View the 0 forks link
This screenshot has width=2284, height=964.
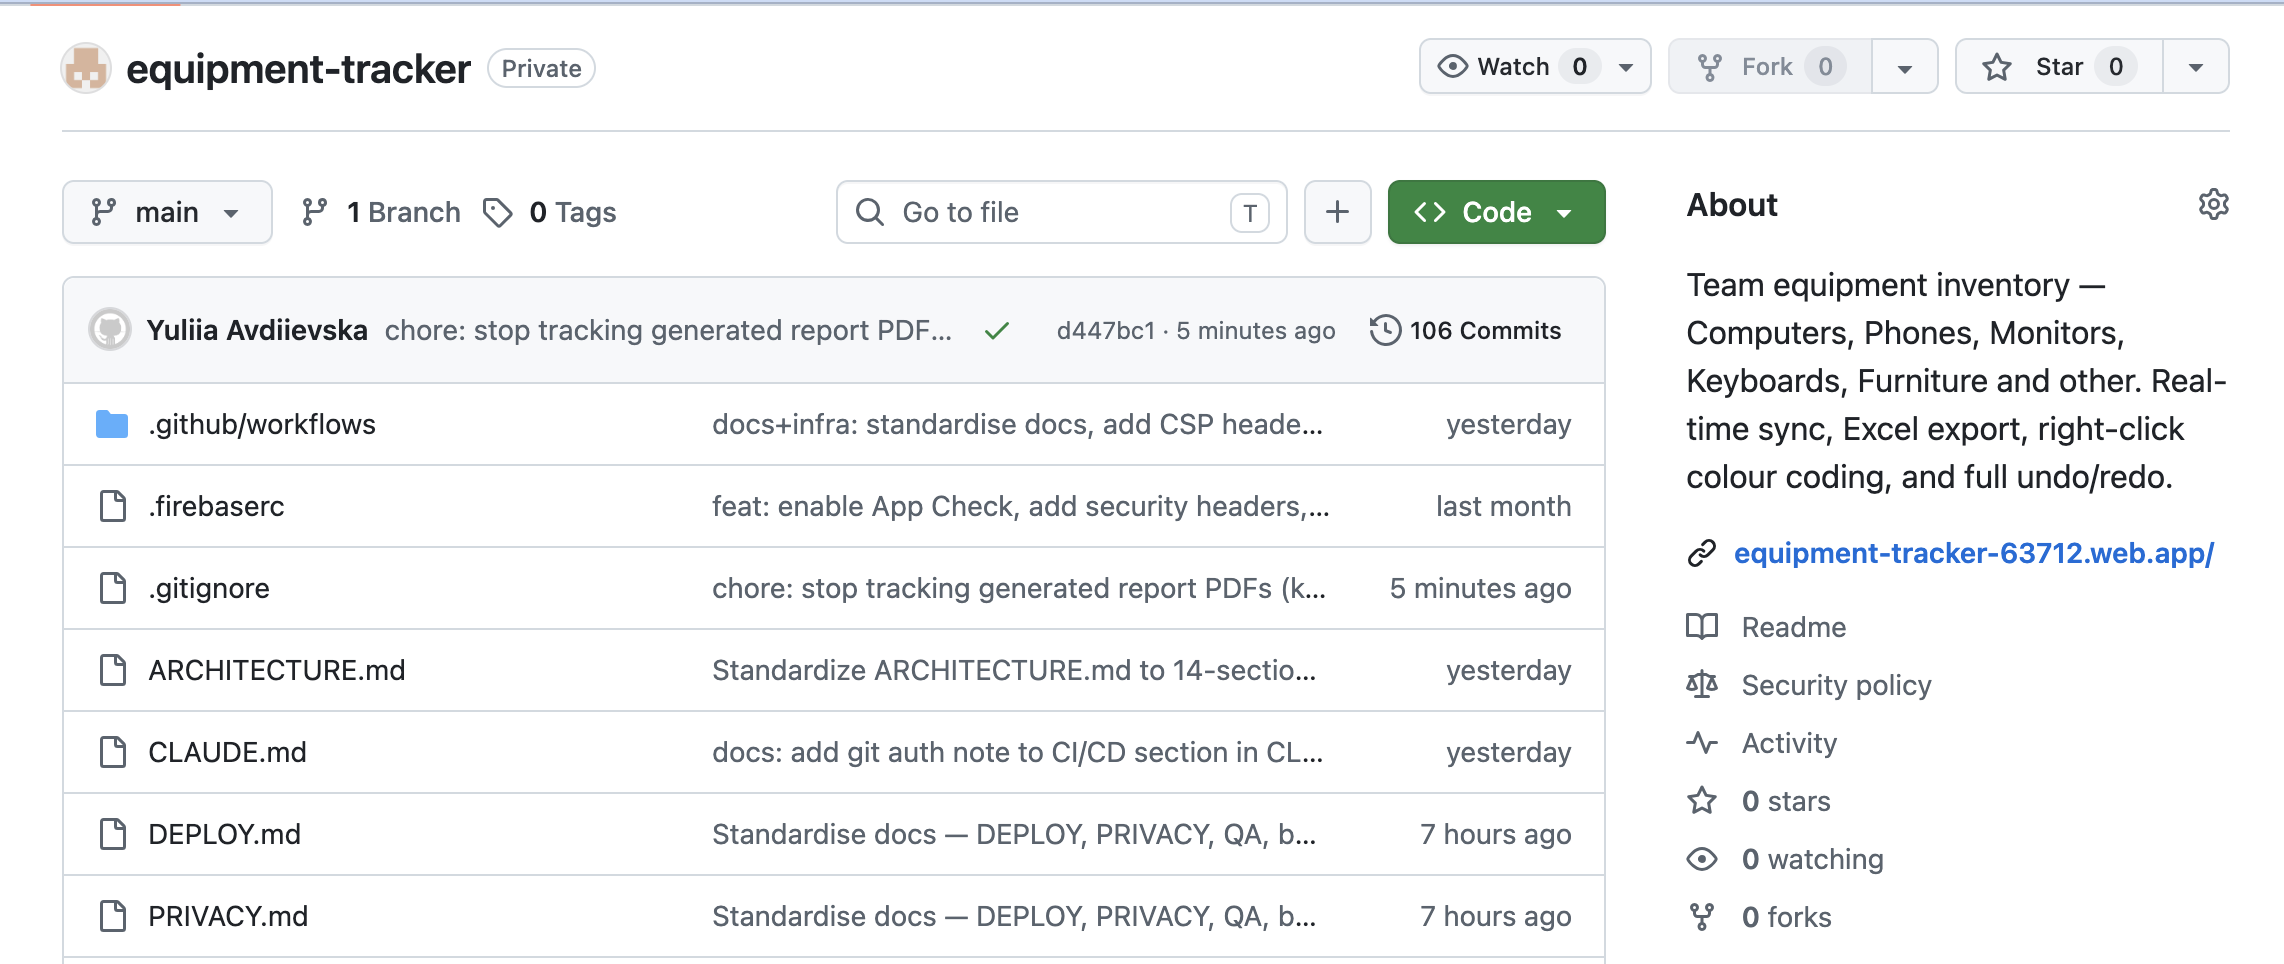[1786, 917]
